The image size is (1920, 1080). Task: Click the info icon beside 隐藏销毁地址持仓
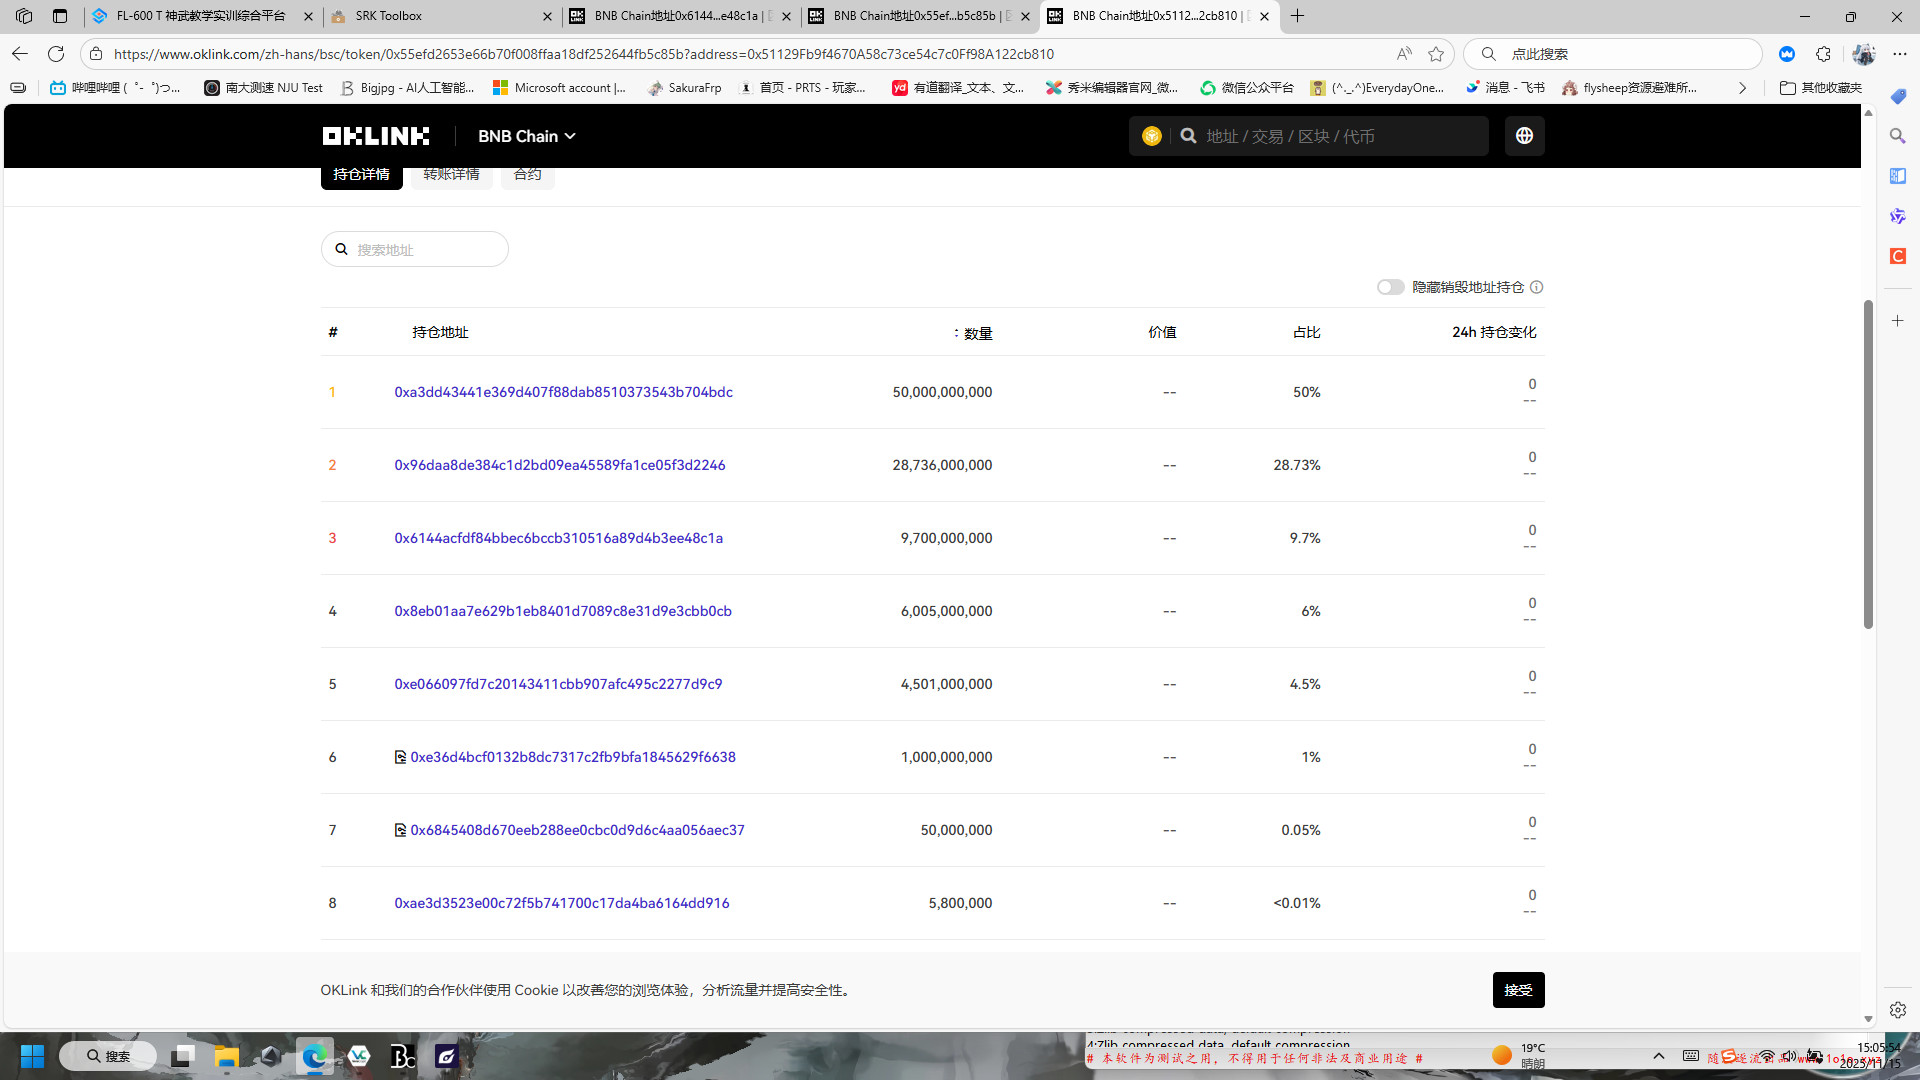click(x=1537, y=287)
